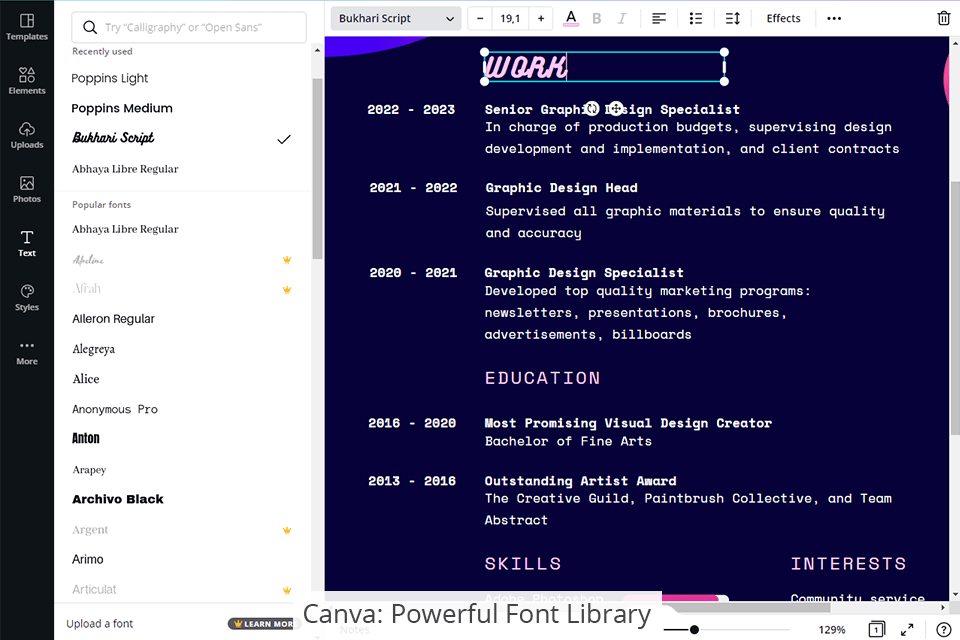The width and height of the screenshot is (960, 640).
Task: Click the SKILLS heading
Action: coord(523,563)
